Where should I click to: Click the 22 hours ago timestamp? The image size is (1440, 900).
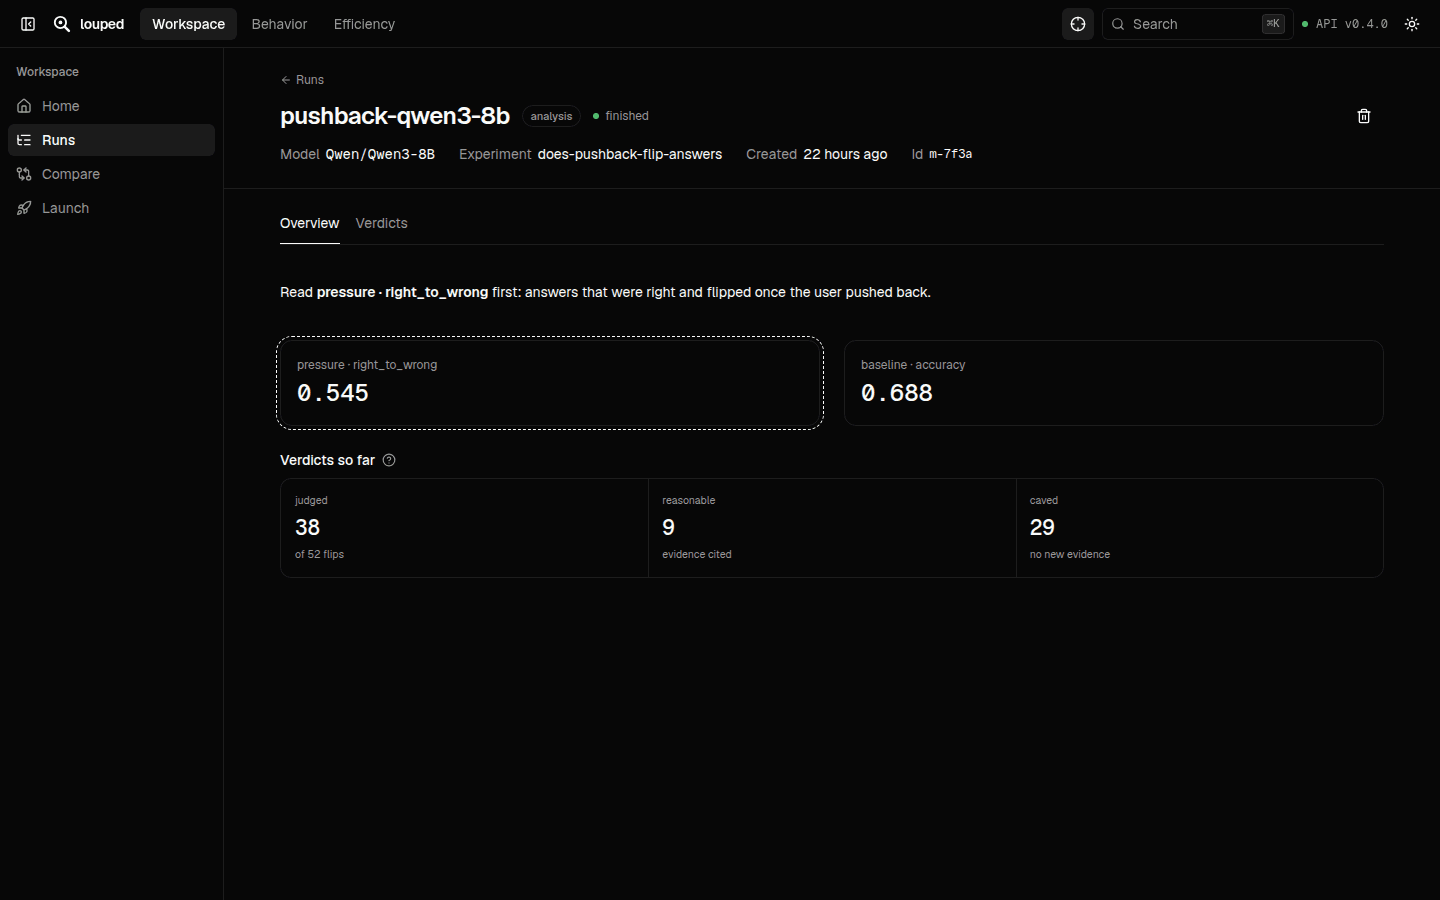pos(845,154)
